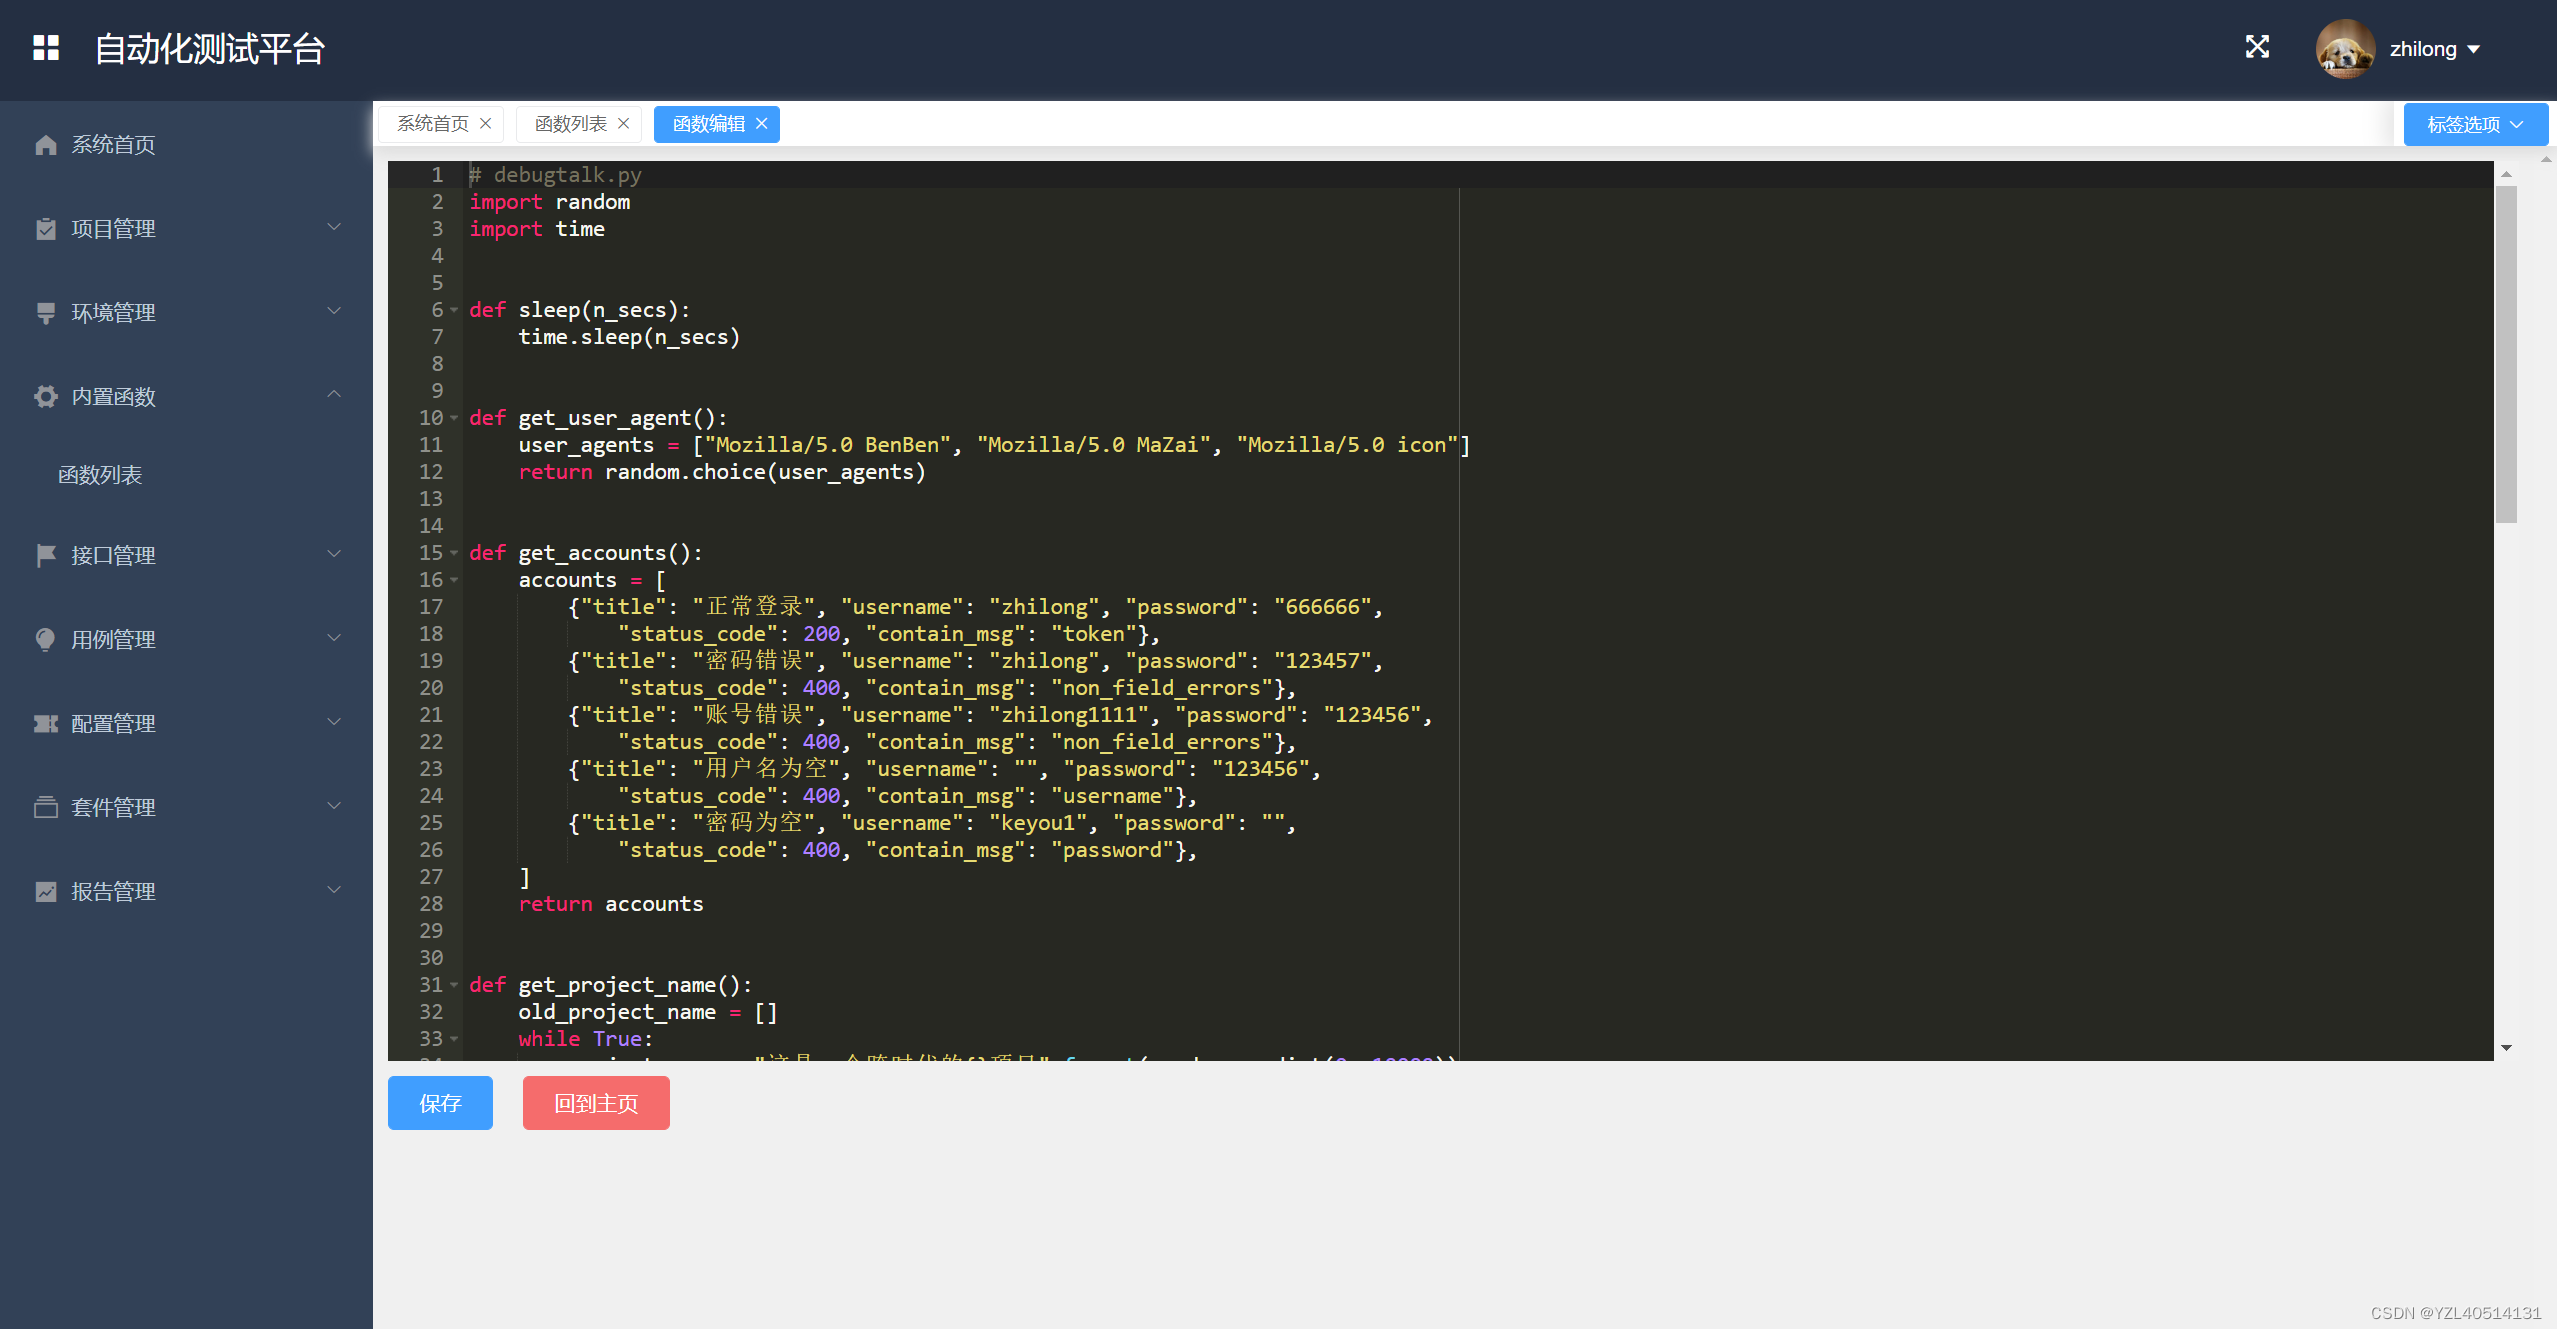2557x1329 pixels.
Task: Click the username 'zhilong' in header
Action: point(2423,49)
